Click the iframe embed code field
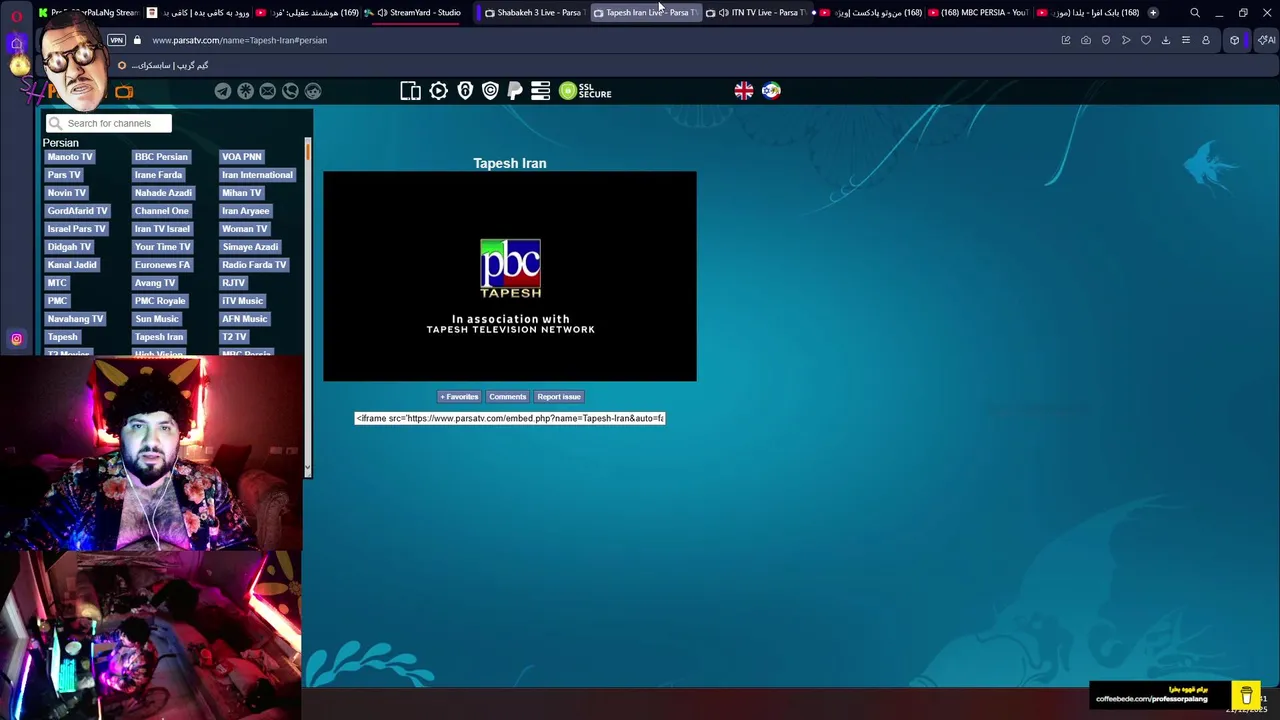 (510, 418)
